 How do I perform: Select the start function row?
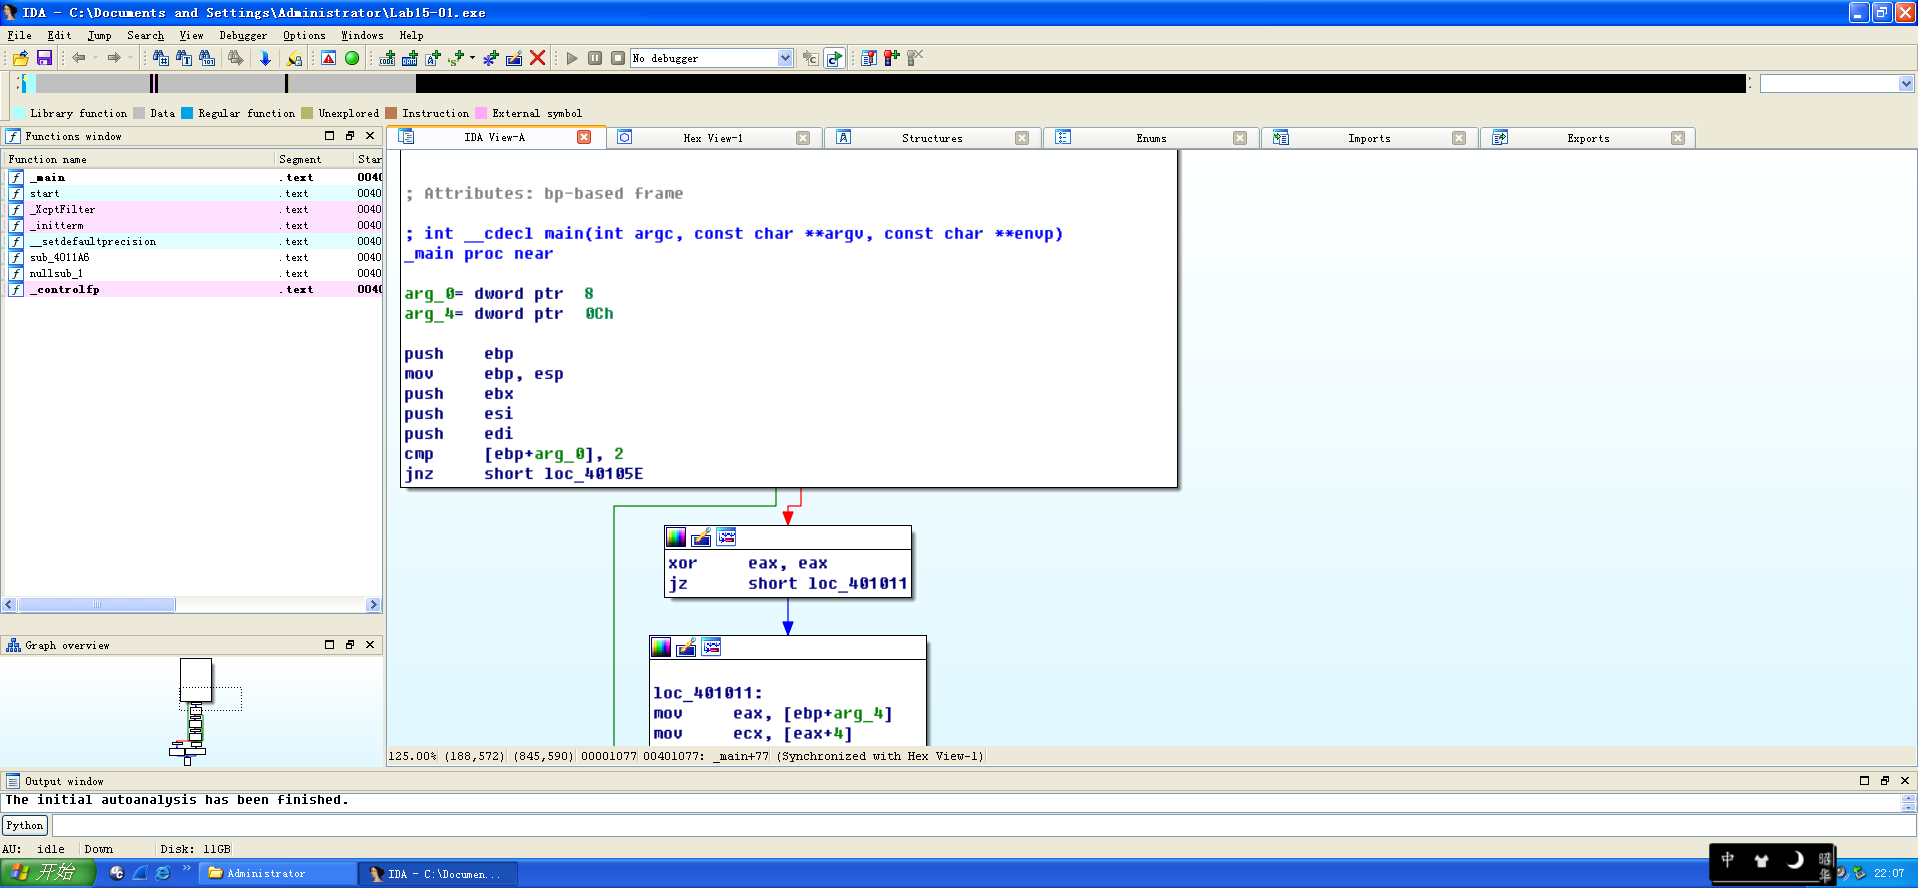(x=193, y=193)
